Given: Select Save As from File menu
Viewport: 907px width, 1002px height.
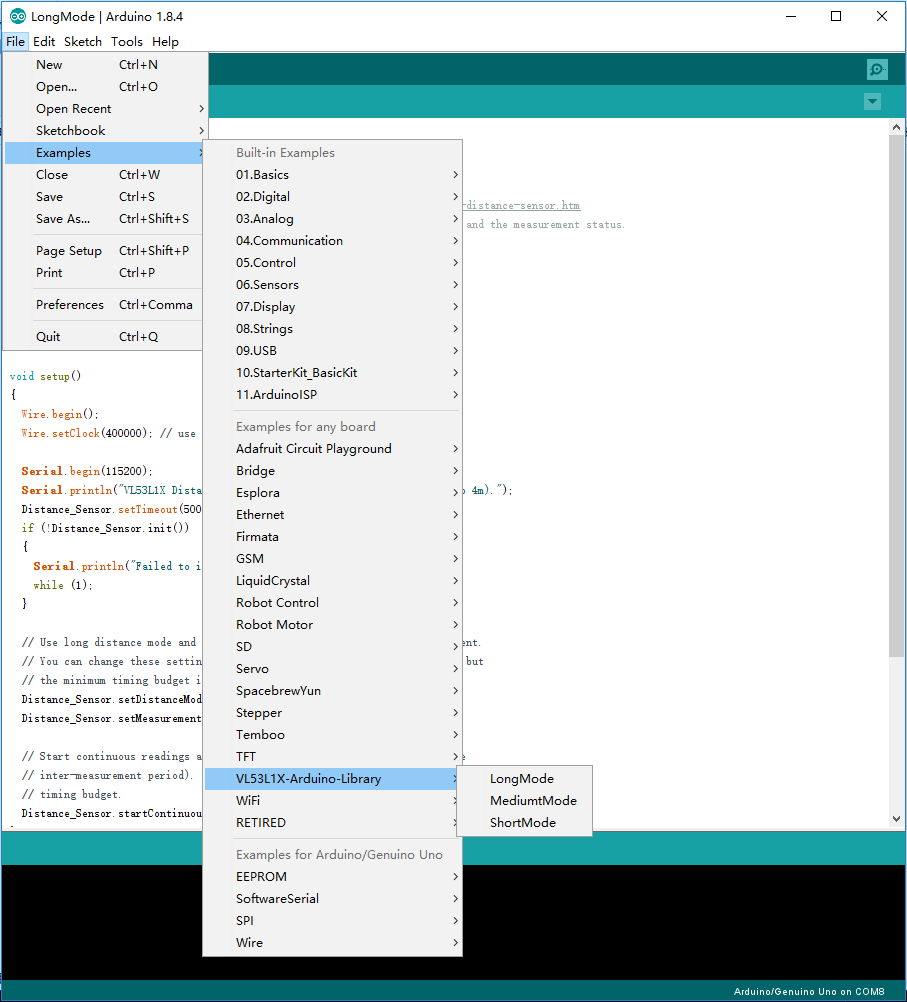Looking at the screenshot, I should click(x=105, y=219).
